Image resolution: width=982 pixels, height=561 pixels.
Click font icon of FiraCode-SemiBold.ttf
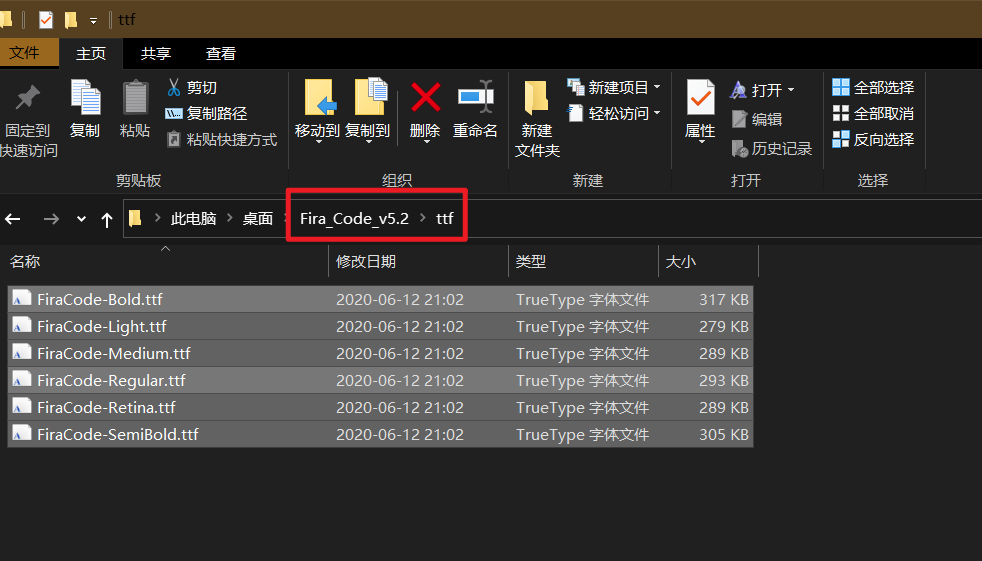[x=22, y=433]
